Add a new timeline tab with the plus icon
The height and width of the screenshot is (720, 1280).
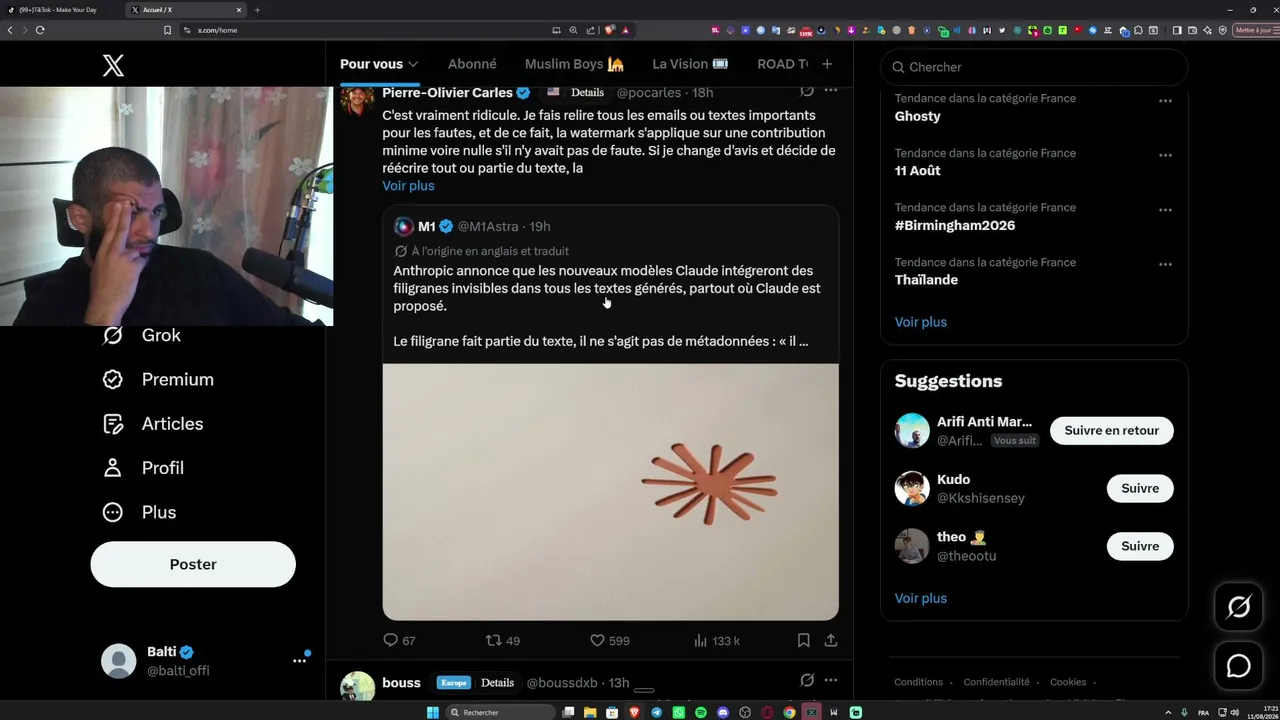827,64
